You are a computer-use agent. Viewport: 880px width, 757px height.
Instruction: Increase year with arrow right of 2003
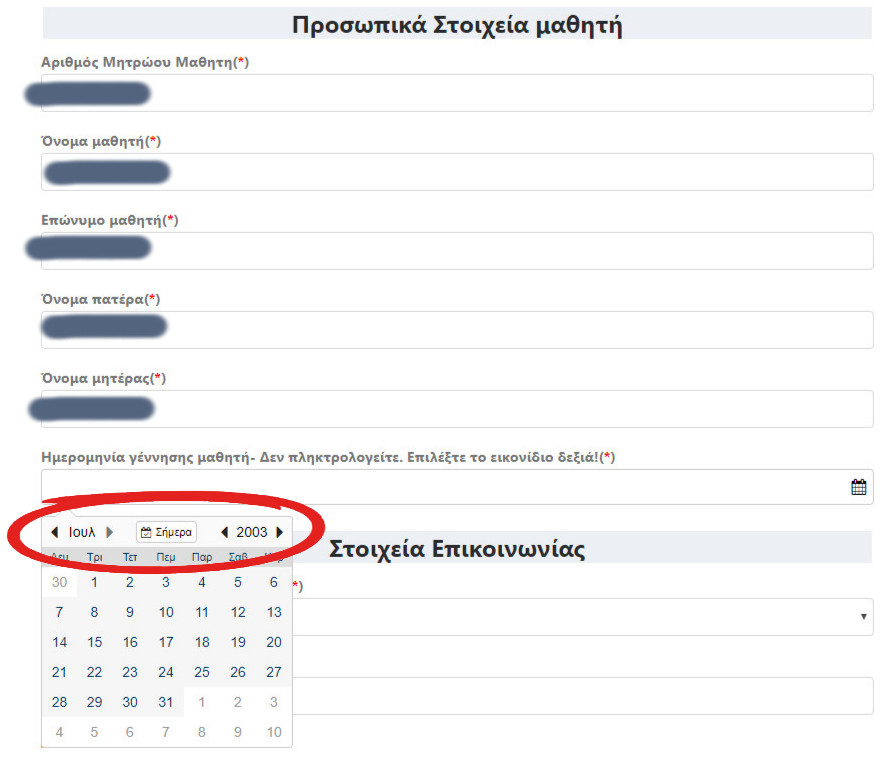pyautogui.click(x=280, y=532)
